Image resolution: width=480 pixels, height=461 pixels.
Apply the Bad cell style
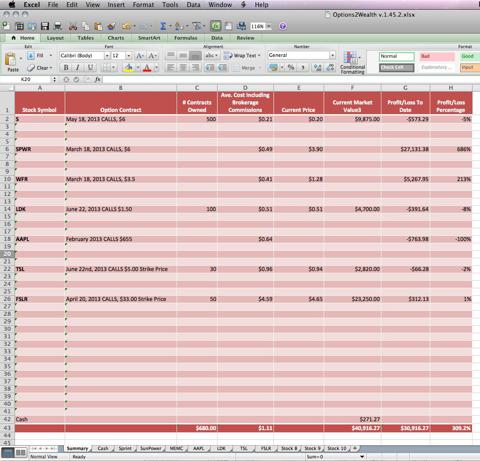point(437,56)
